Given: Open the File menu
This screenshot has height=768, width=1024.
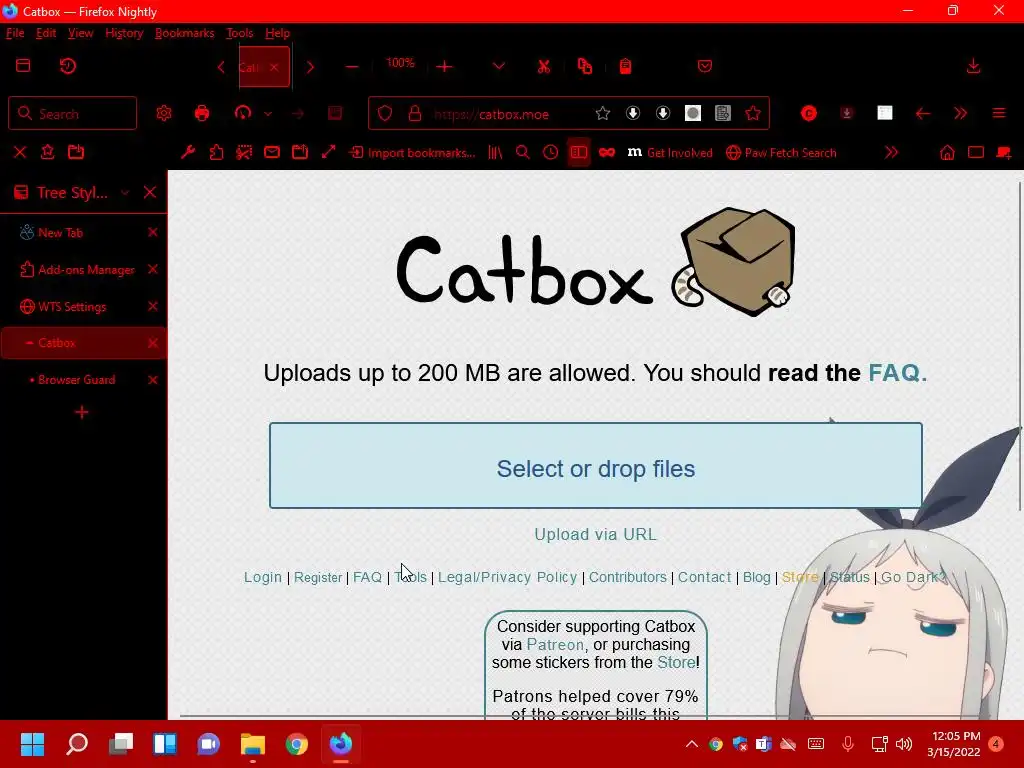Looking at the screenshot, I should click(x=15, y=33).
